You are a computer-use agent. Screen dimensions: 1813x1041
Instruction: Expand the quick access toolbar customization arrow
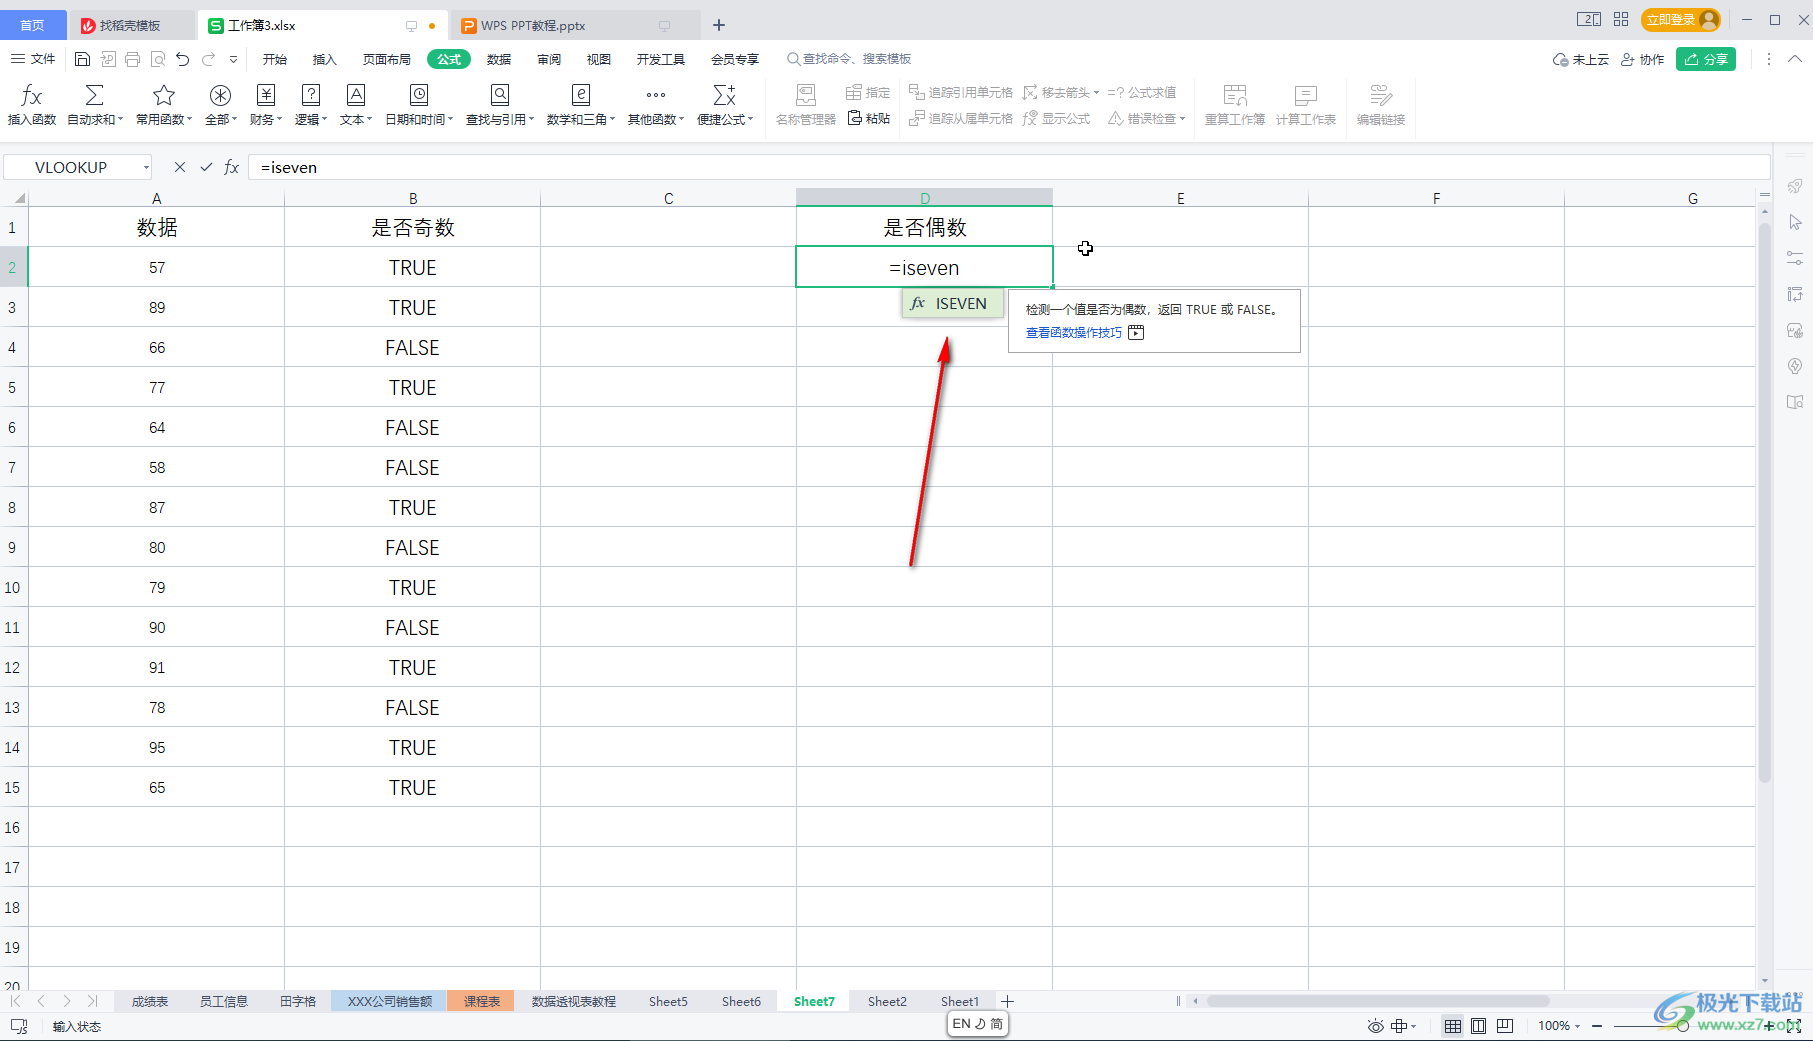point(233,59)
